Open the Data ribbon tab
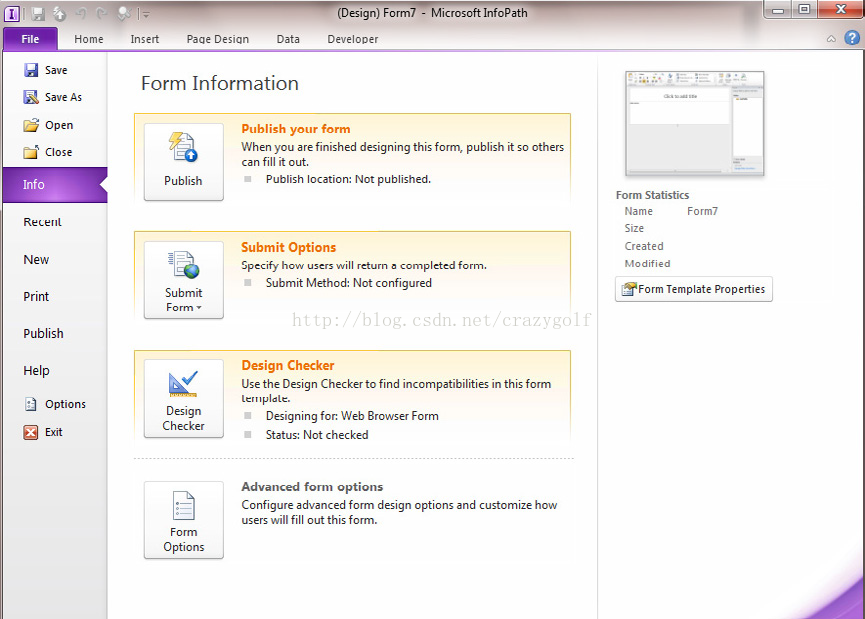The width and height of the screenshot is (865, 619). click(x=288, y=39)
